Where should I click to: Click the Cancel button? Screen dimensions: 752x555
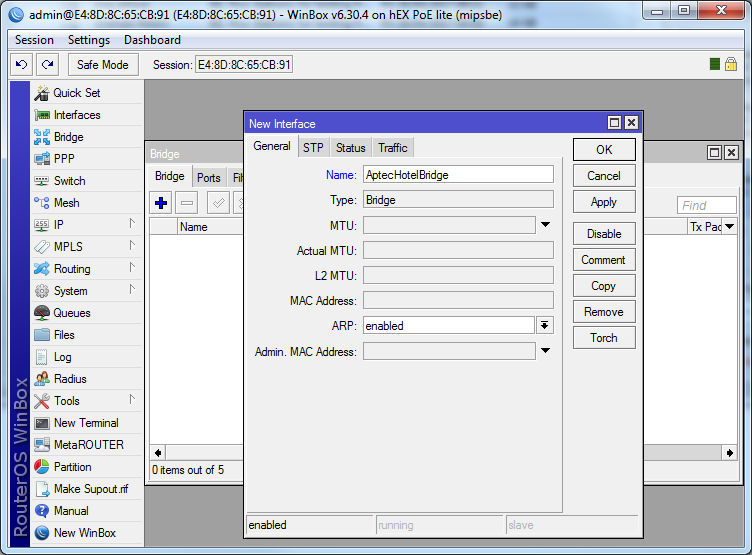point(604,176)
